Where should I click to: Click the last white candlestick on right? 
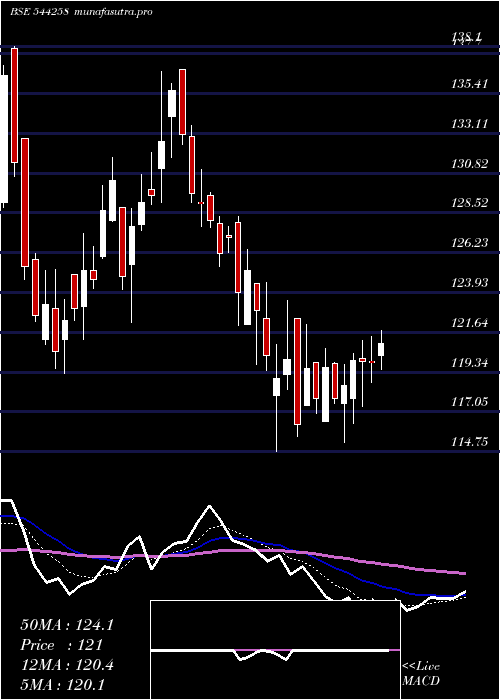point(381,349)
